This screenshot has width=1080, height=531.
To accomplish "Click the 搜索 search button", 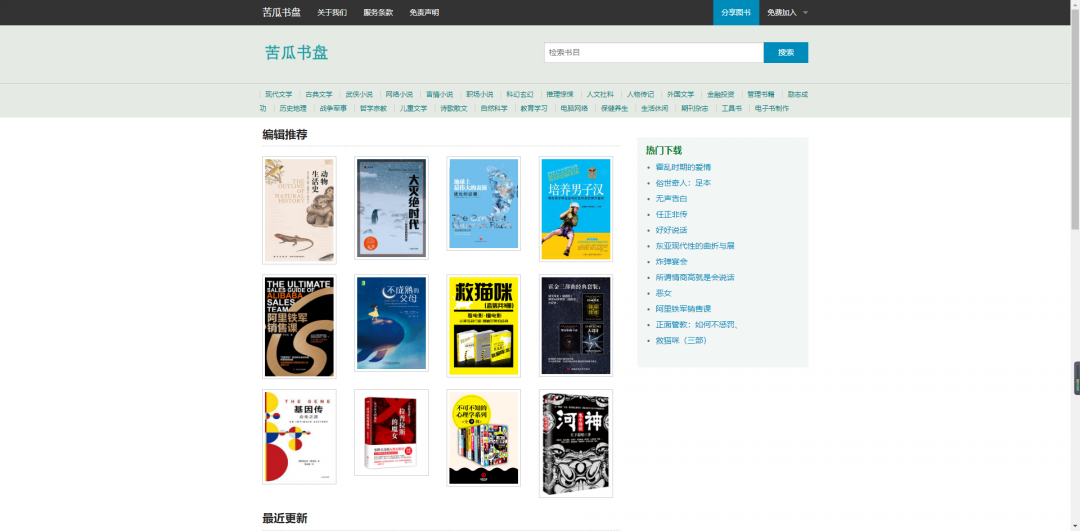I will (x=786, y=52).
